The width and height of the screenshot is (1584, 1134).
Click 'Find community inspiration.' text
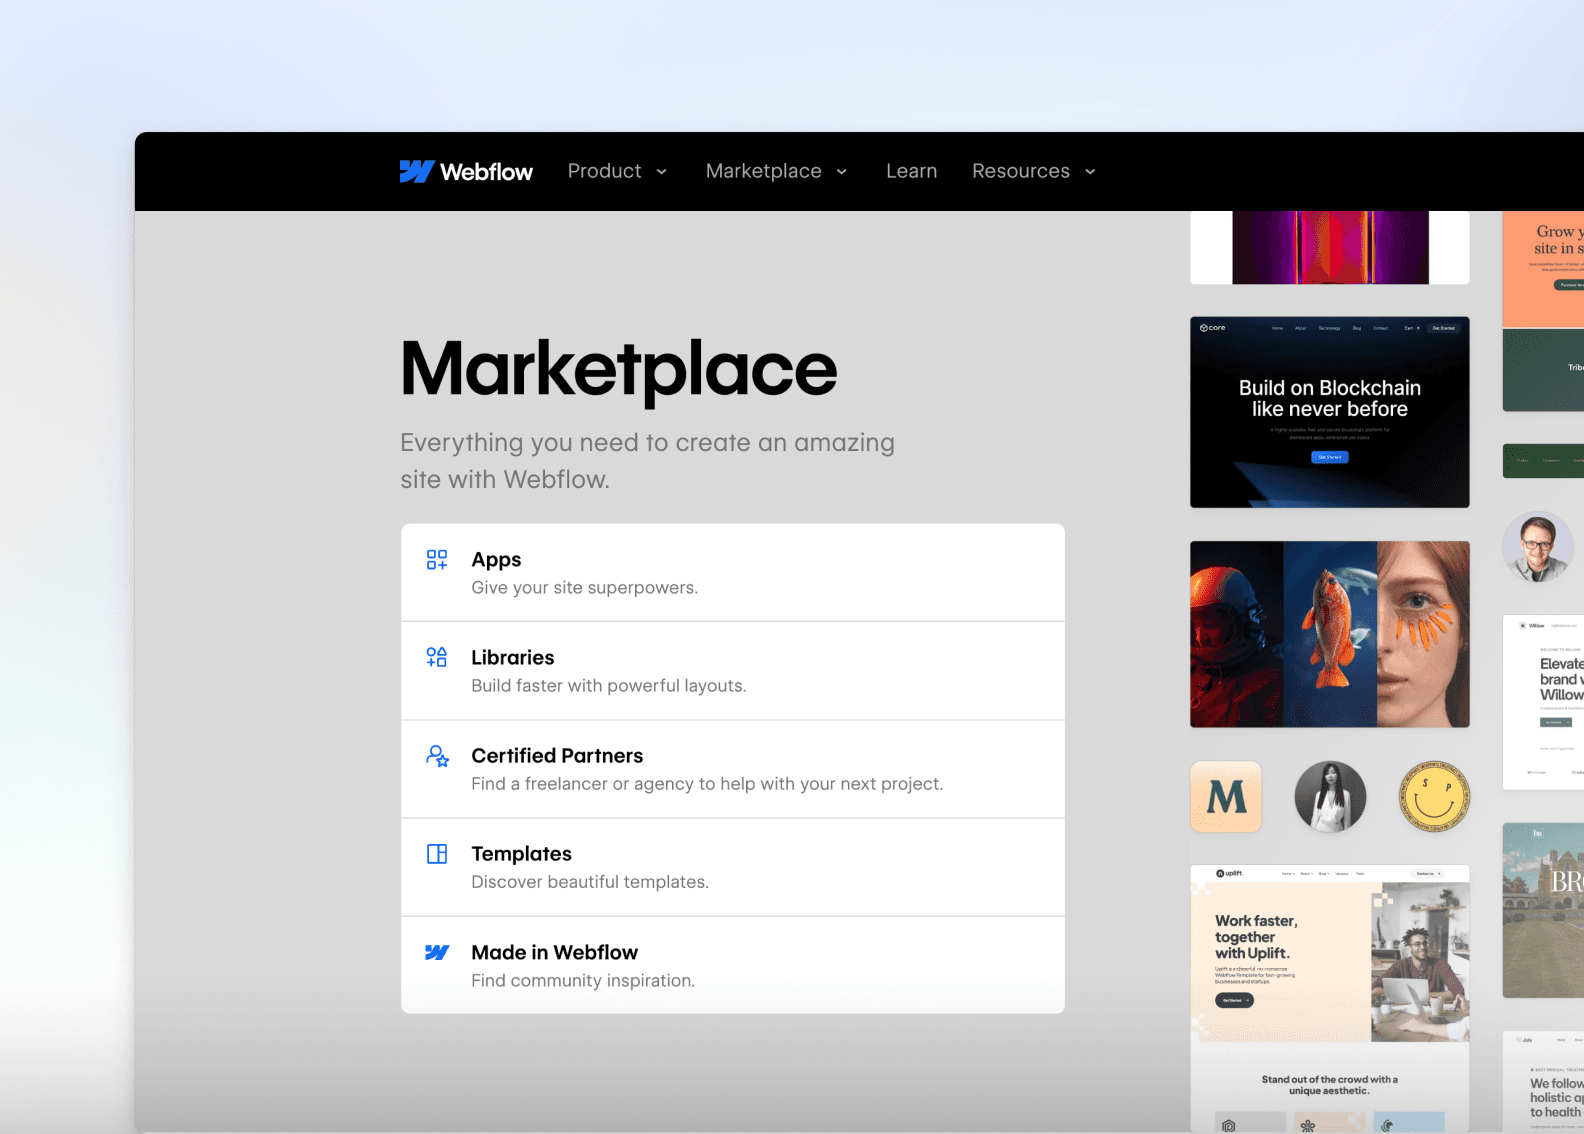[x=583, y=981]
